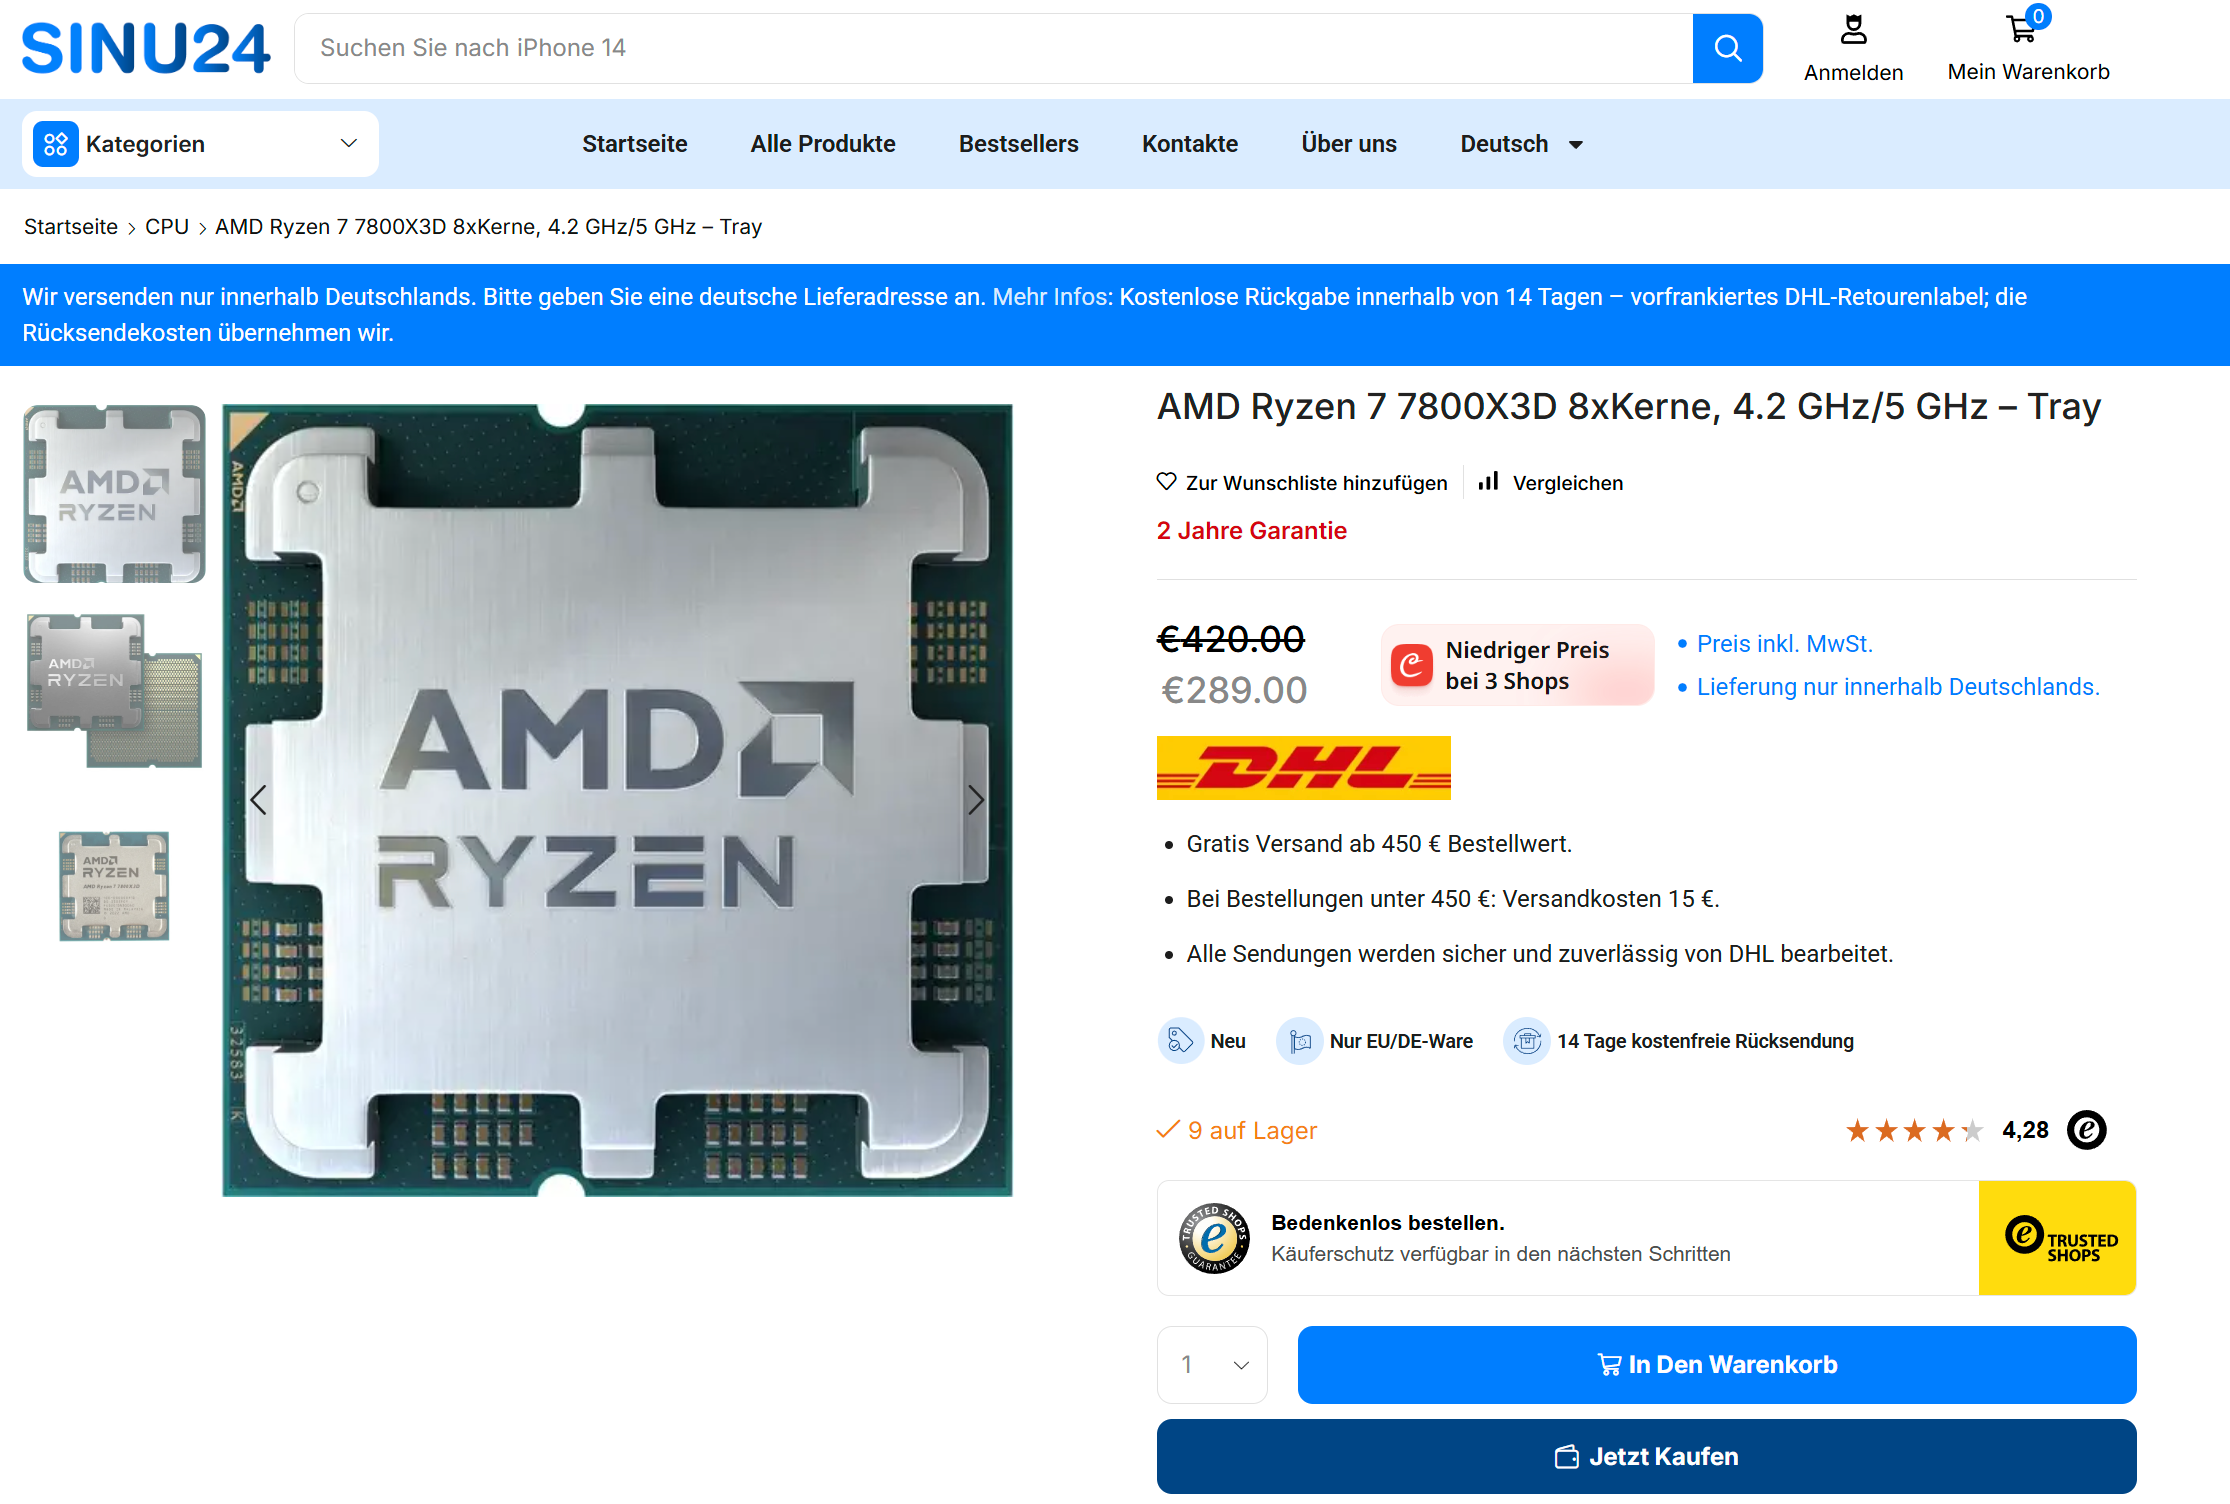This screenshot has height=1504, width=2230.
Task: Open the Alle Produkte menu item
Action: tap(823, 144)
